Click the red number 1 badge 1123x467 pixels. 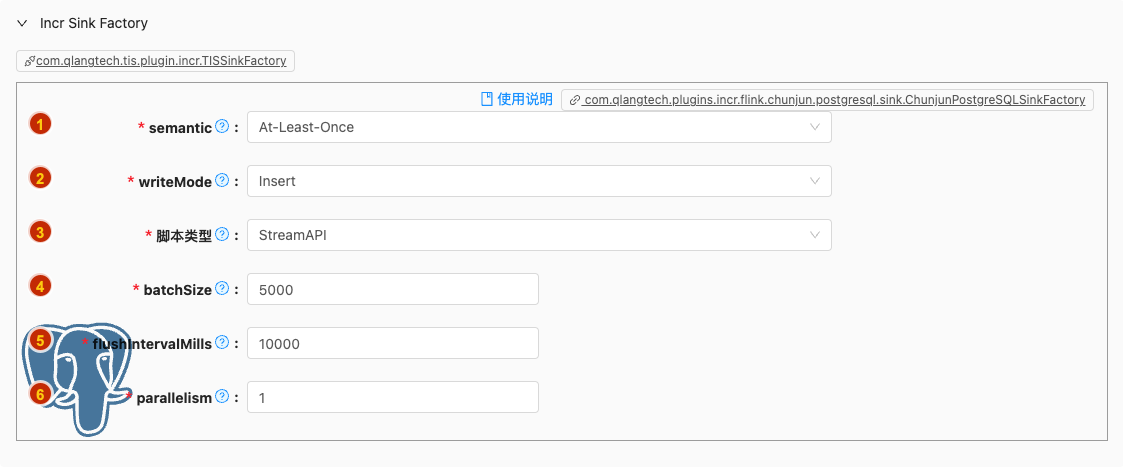pos(40,125)
